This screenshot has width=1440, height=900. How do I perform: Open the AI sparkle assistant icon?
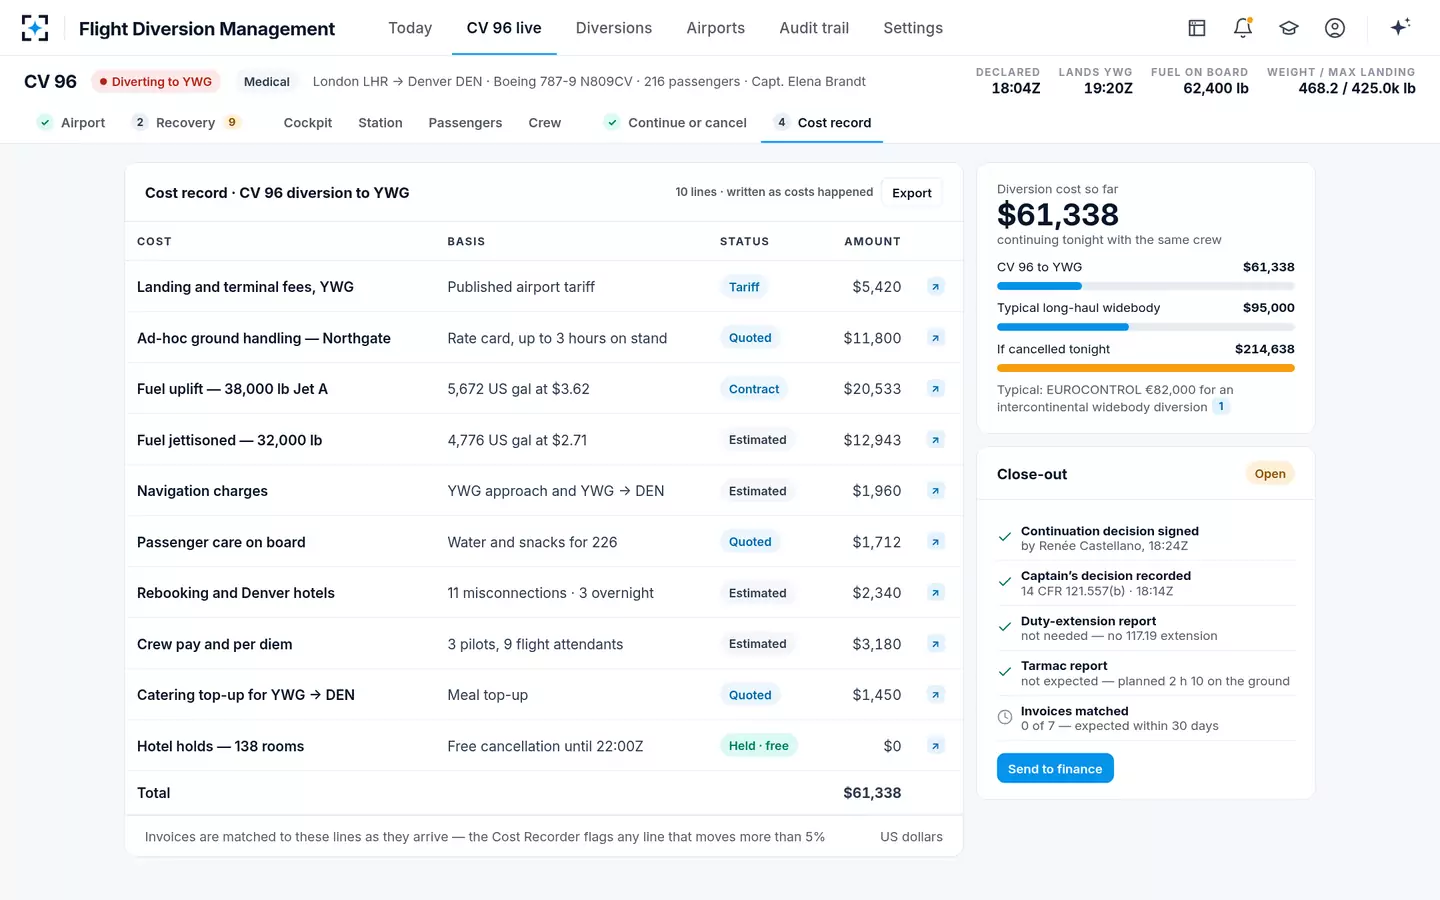pos(1400,27)
